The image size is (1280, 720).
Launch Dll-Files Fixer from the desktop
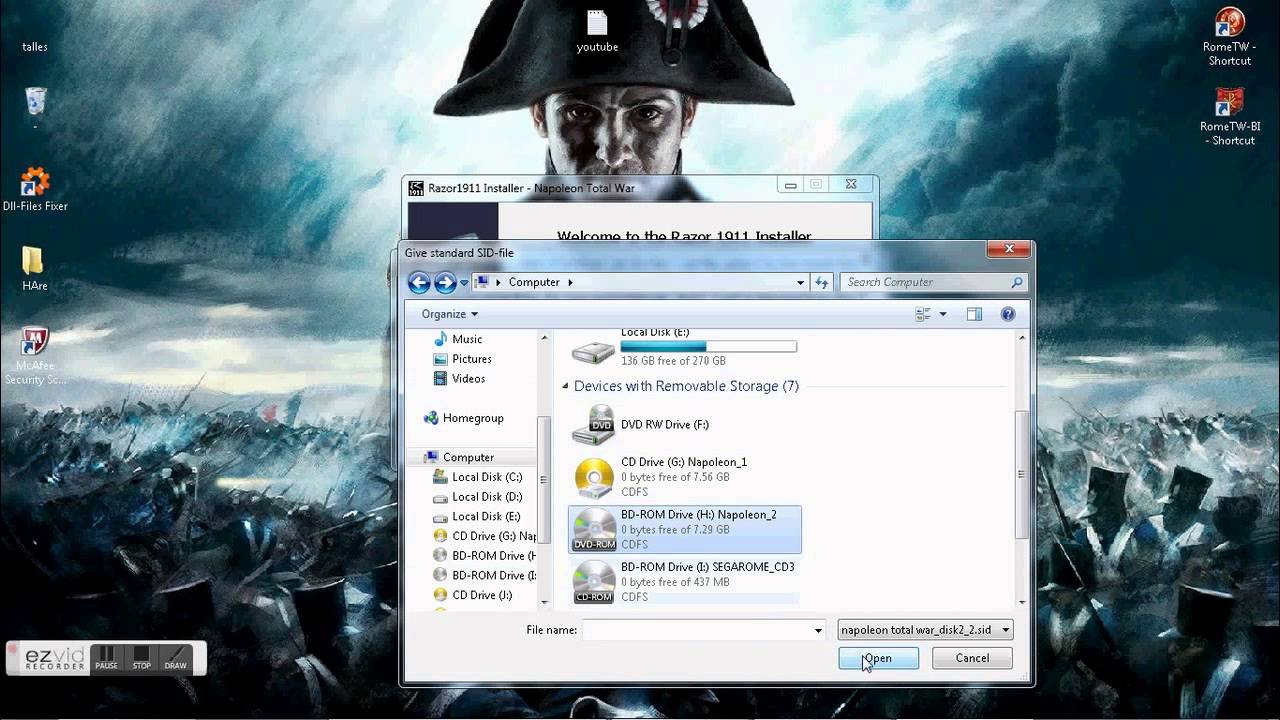[35, 189]
